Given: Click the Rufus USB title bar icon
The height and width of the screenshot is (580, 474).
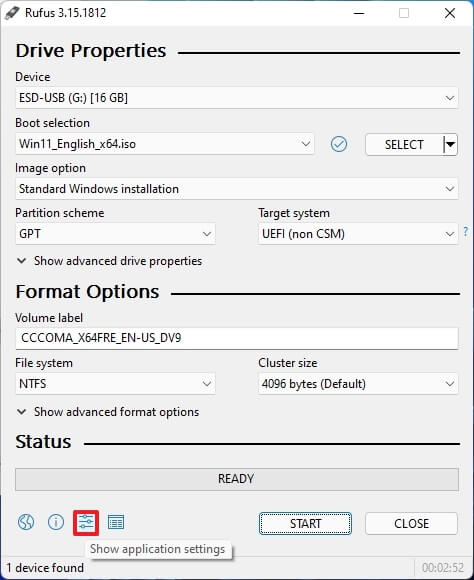Looking at the screenshot, I should pyautogui.click(x=12, y=13).
